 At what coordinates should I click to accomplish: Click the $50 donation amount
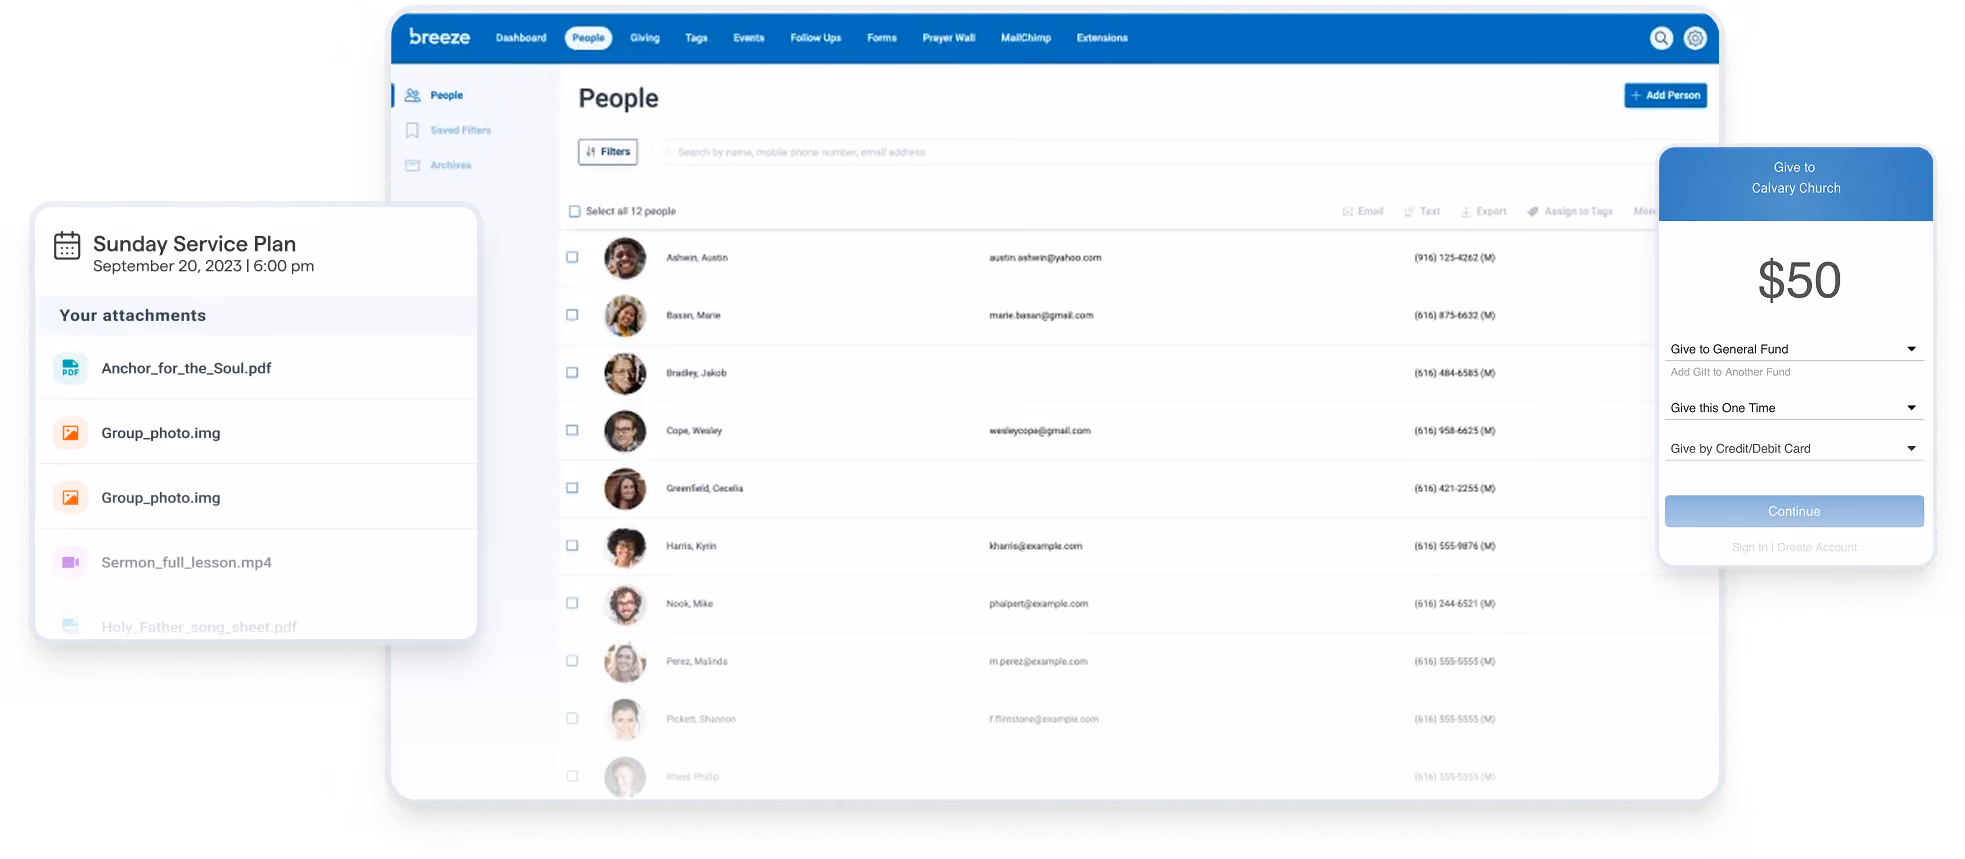point(1799,280)
